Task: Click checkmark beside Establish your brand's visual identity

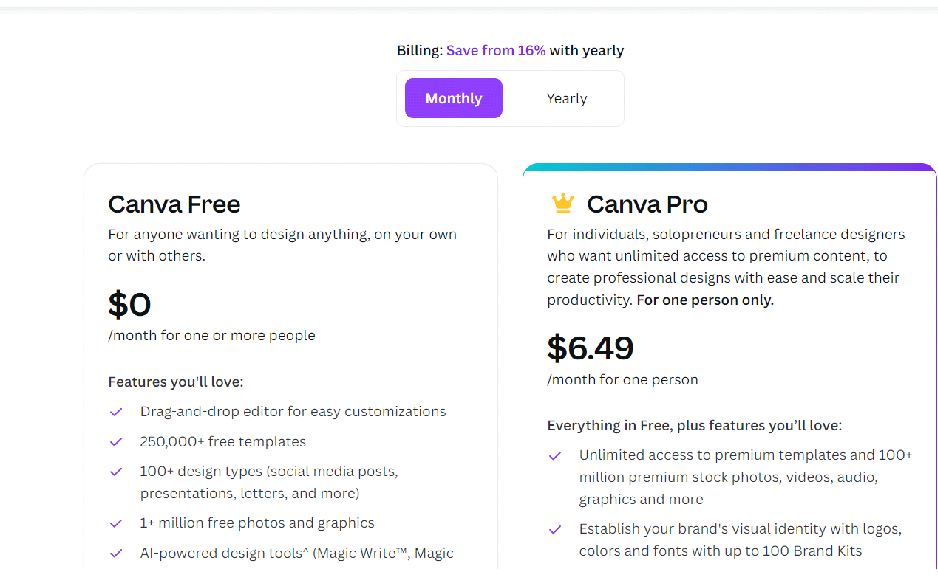Action: coord(555,529)
